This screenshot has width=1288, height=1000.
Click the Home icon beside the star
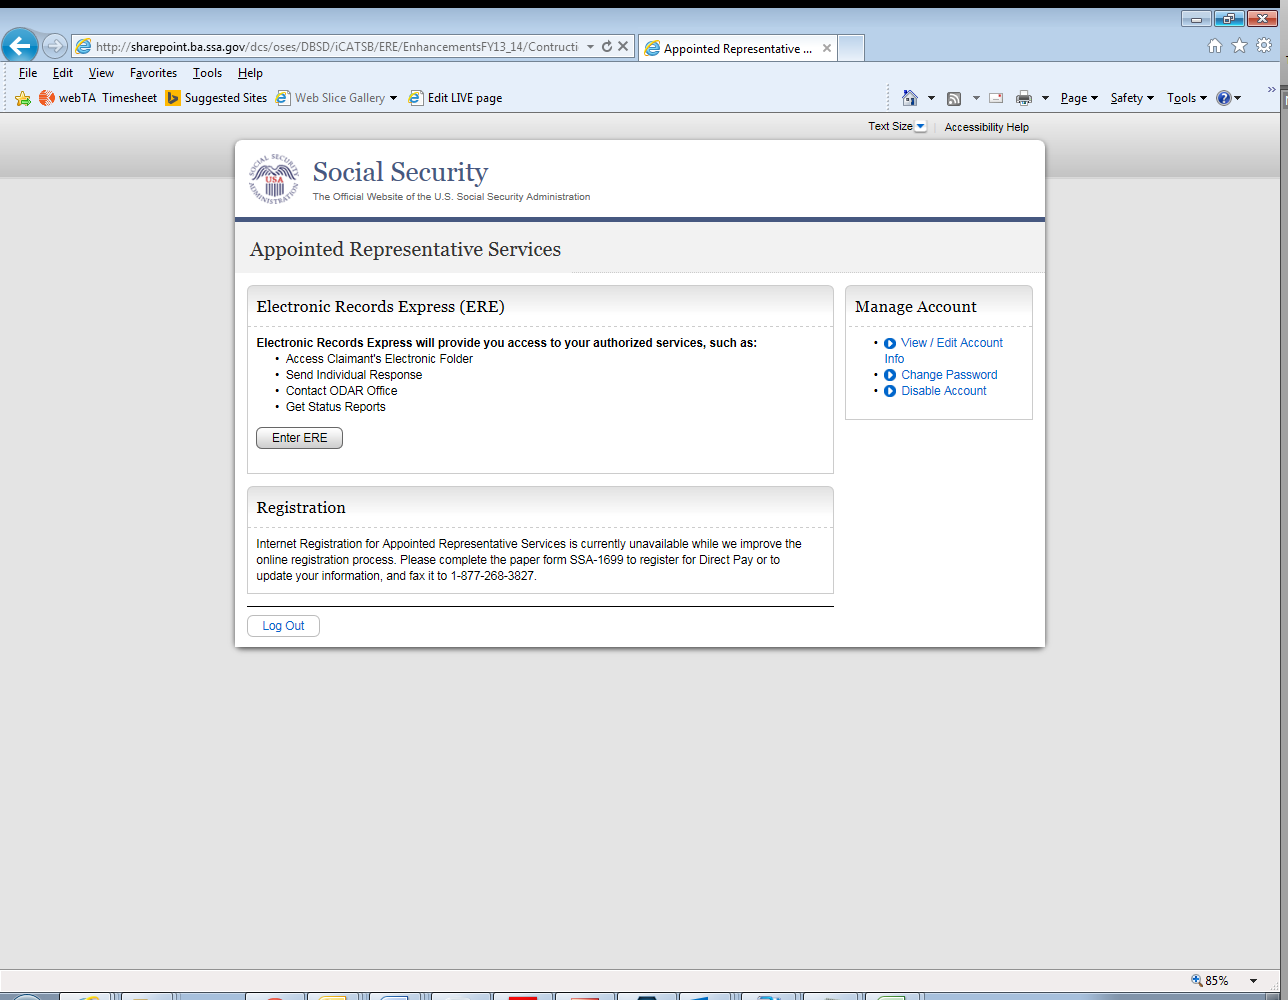tap(1215, 46)
